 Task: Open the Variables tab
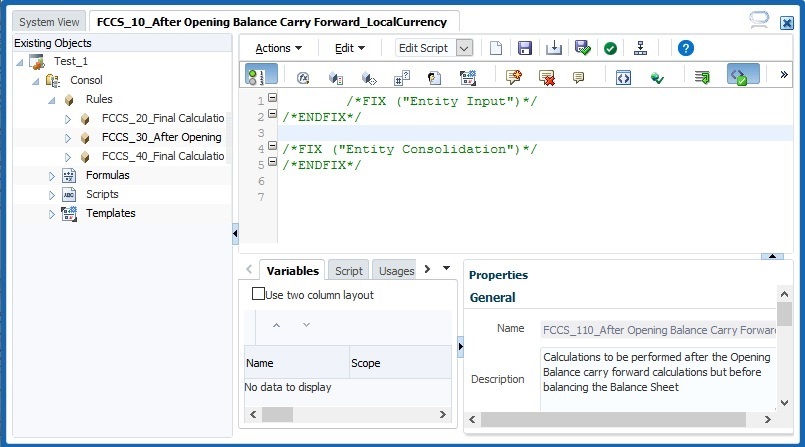tap(293, 270)
